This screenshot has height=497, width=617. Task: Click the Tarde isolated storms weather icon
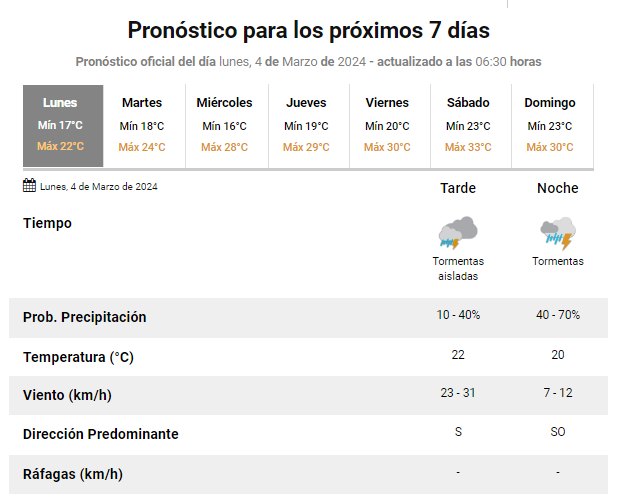tap(458, 233)
